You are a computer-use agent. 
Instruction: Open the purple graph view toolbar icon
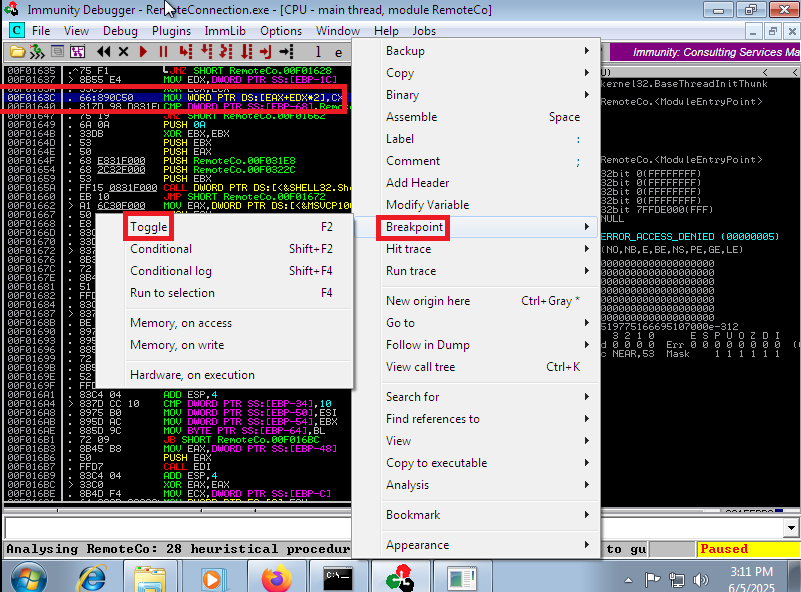pyautogui.click(x=77, y=52)
